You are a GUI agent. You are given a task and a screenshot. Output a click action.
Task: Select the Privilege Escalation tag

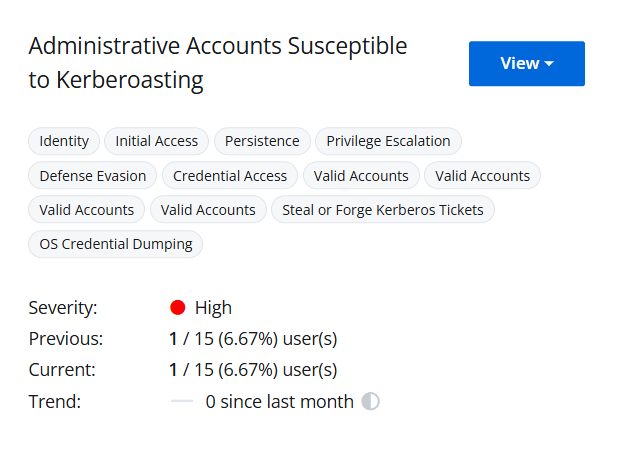click(388, 141)
